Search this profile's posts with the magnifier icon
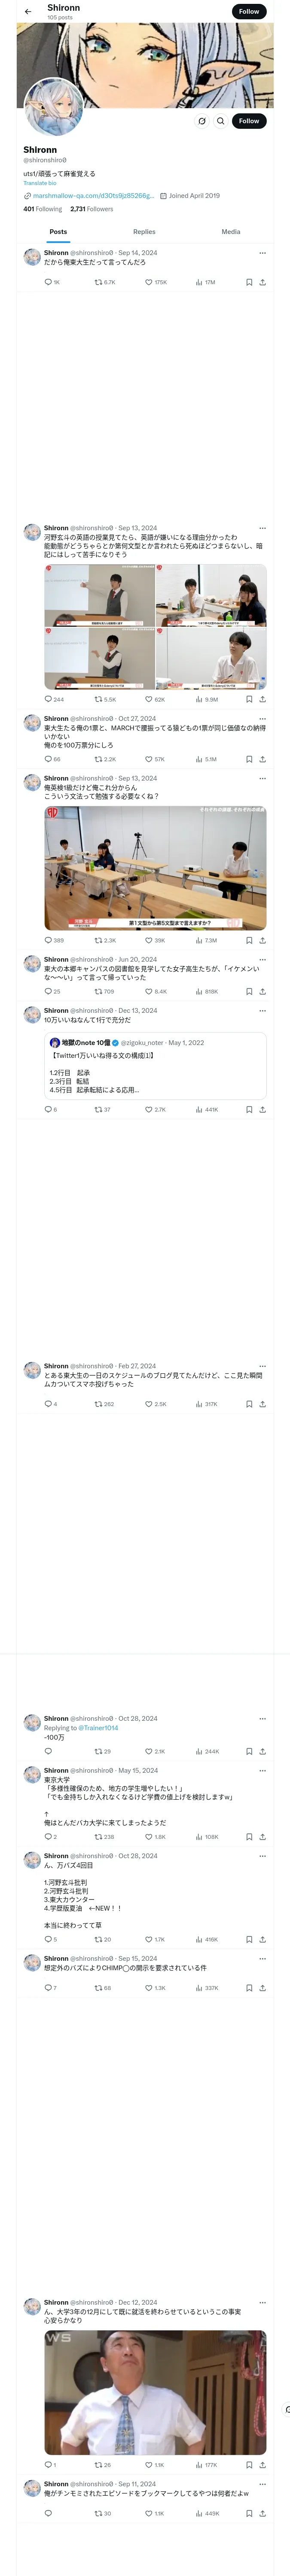 coord(221,121)
